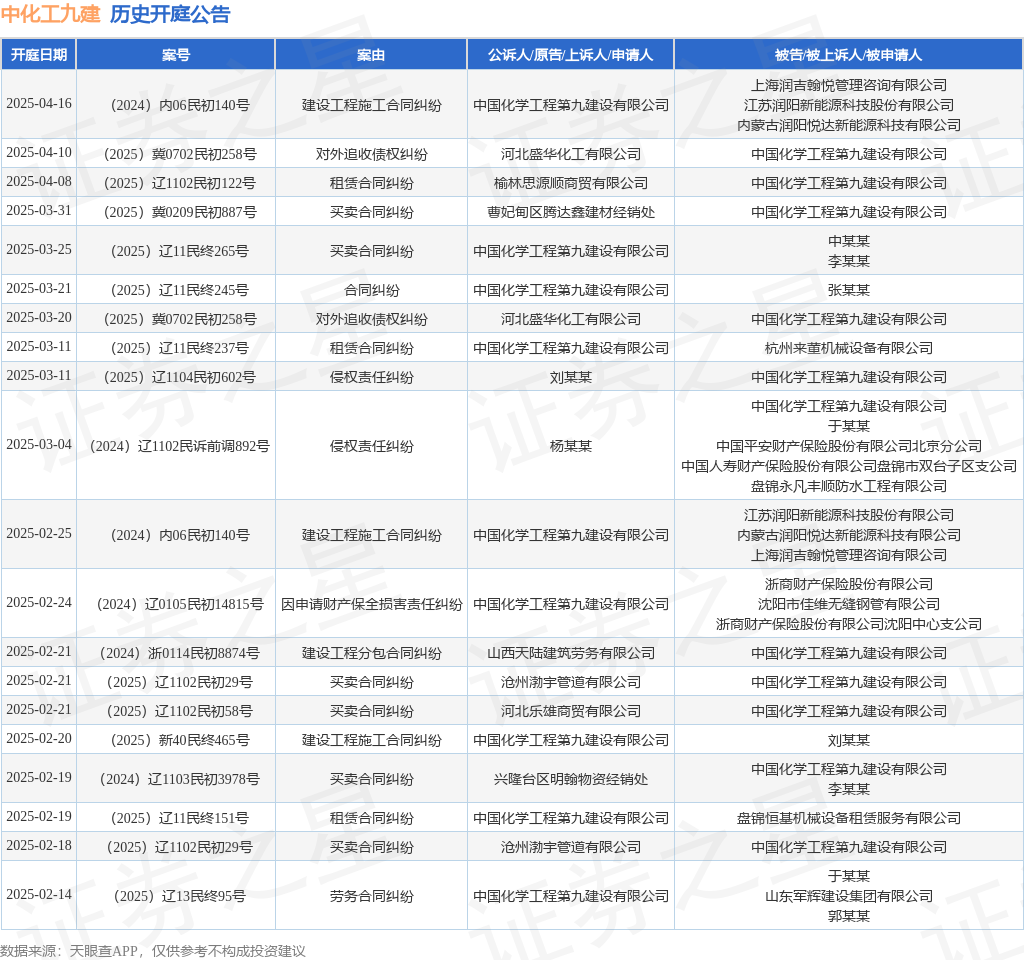Select the date 2025-02-14
This screenshot has height=960, width=1024.
(x=39, y=895)
